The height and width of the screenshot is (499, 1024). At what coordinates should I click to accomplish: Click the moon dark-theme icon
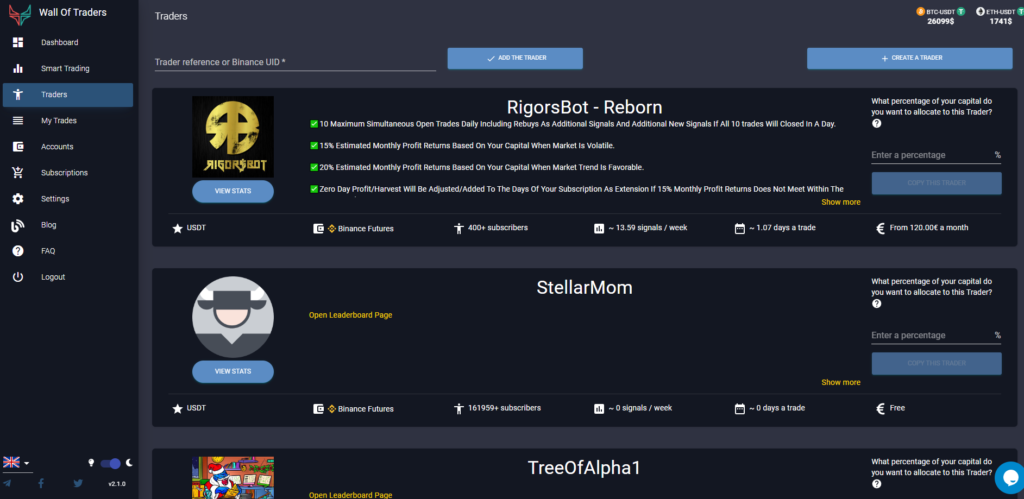pyautogui.click(x=128, y=463)
